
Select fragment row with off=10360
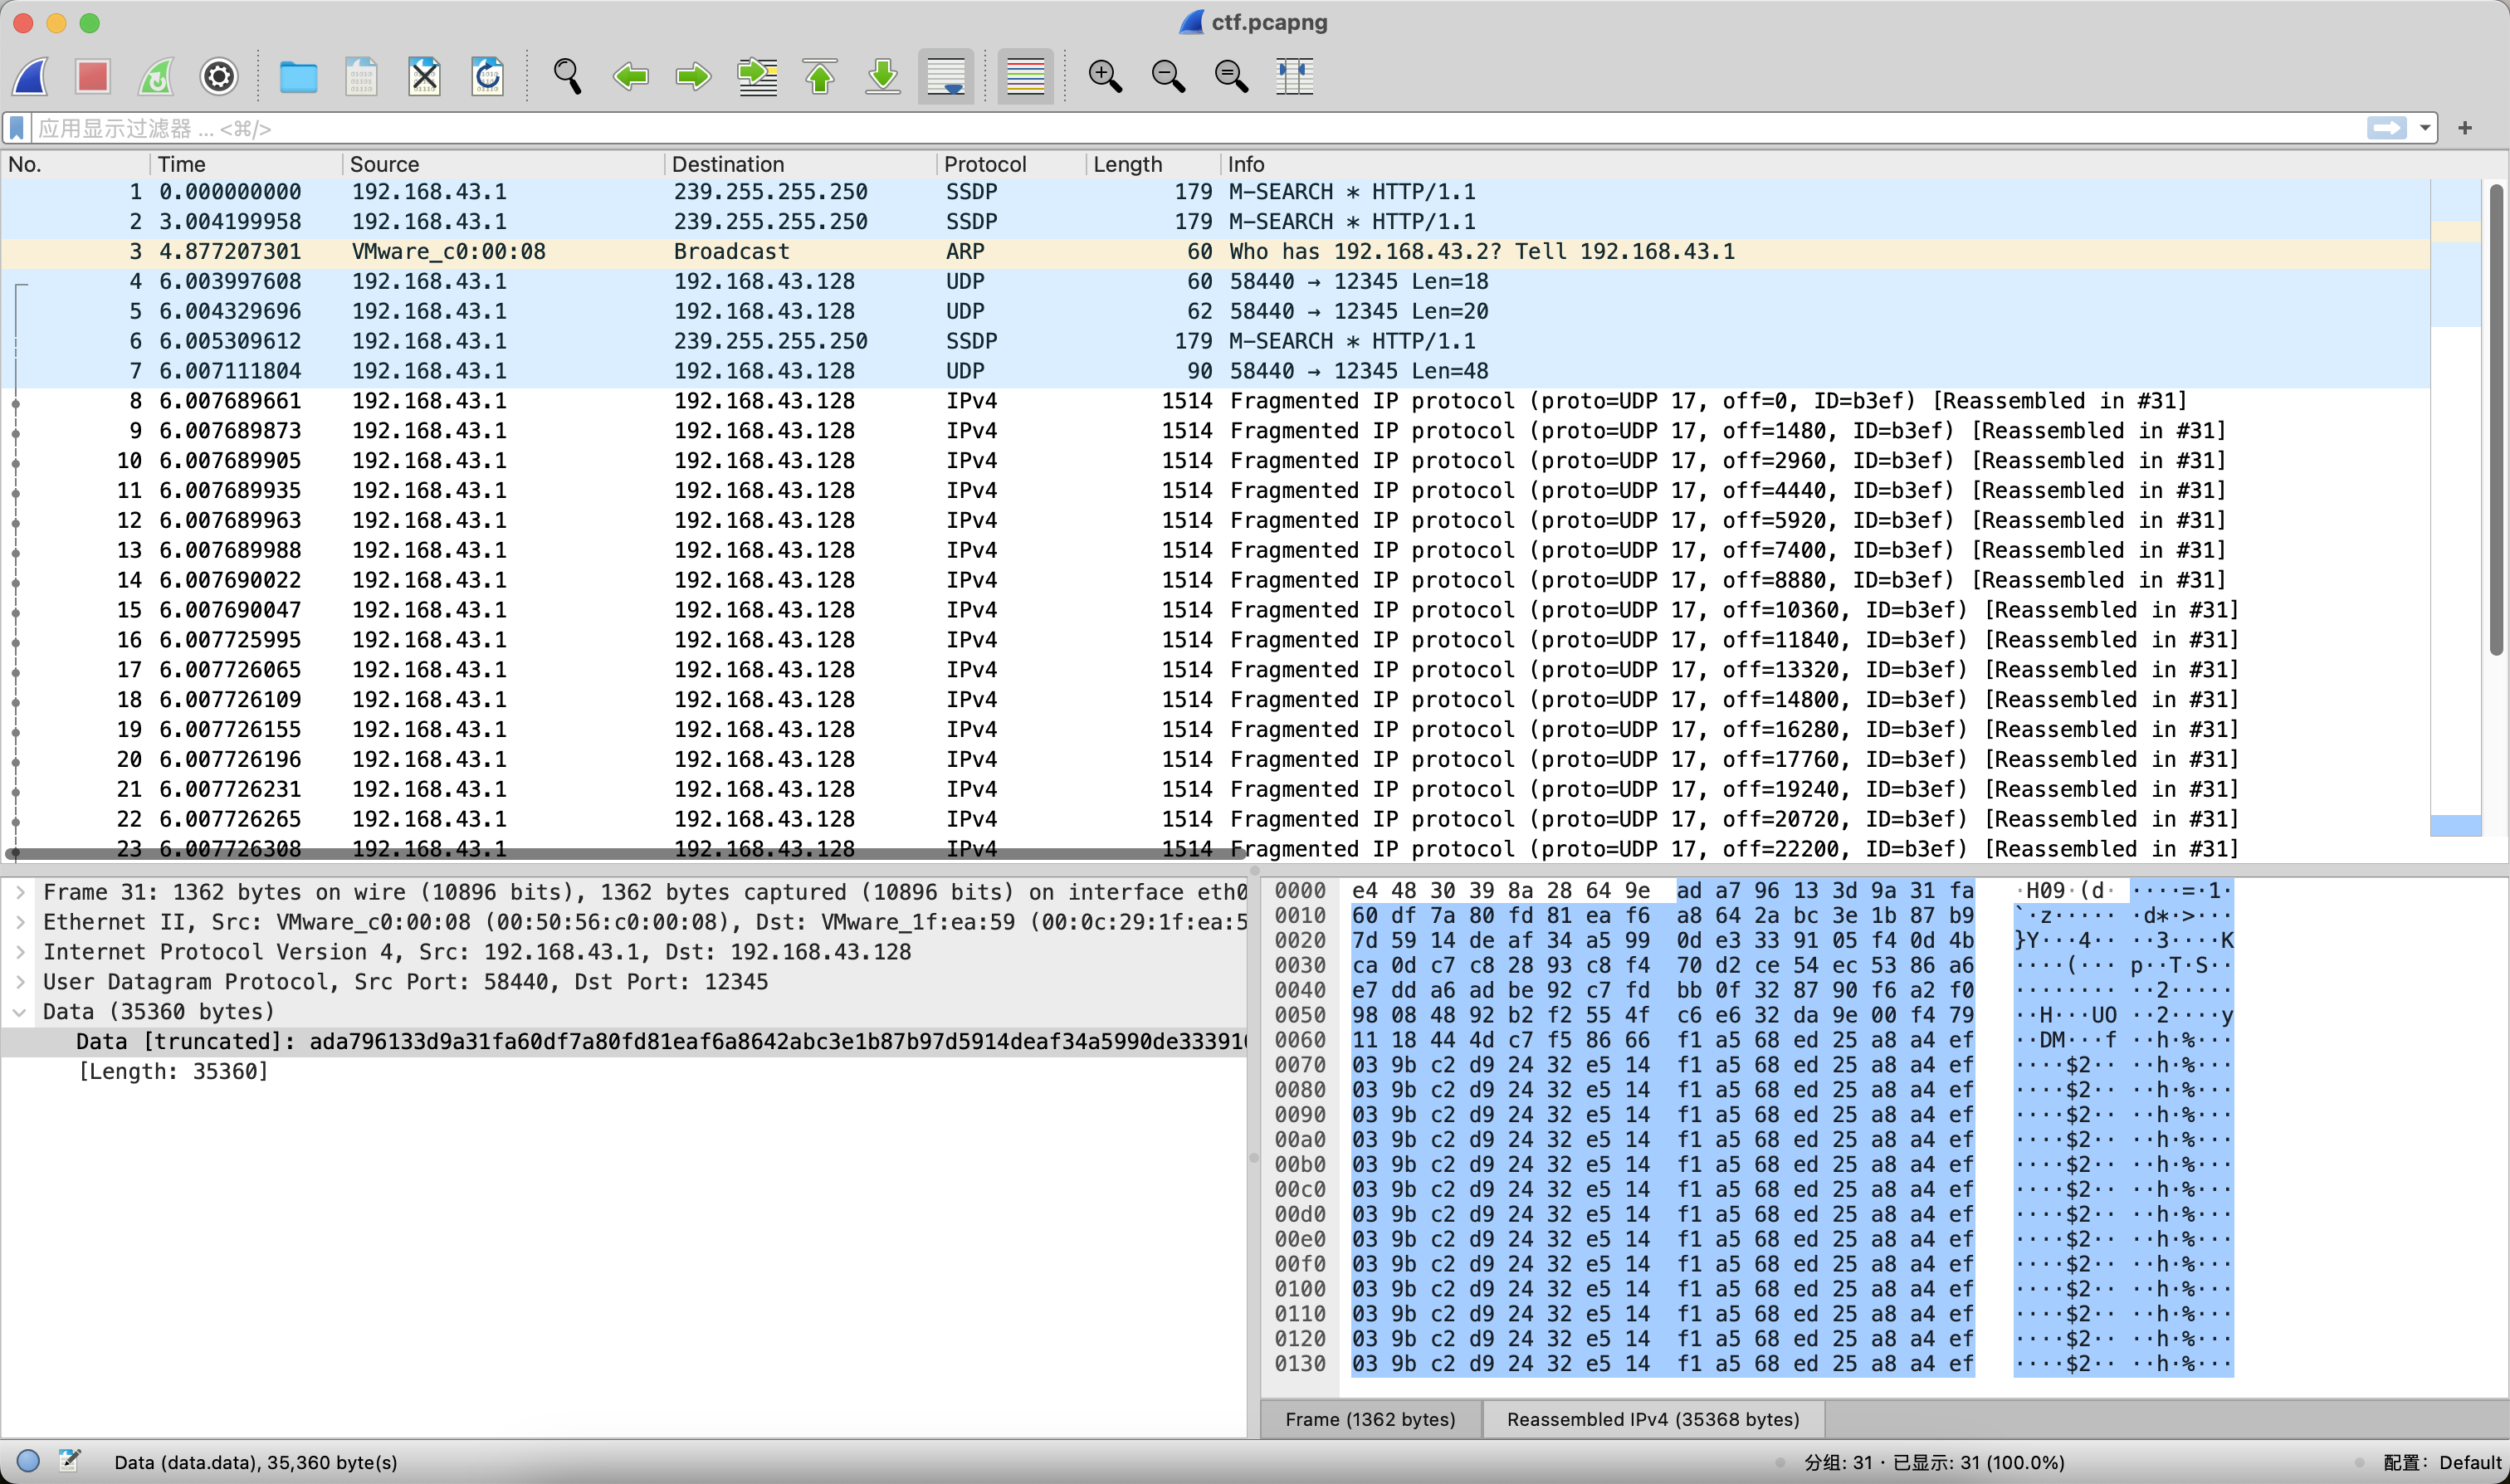[1216, 610]
